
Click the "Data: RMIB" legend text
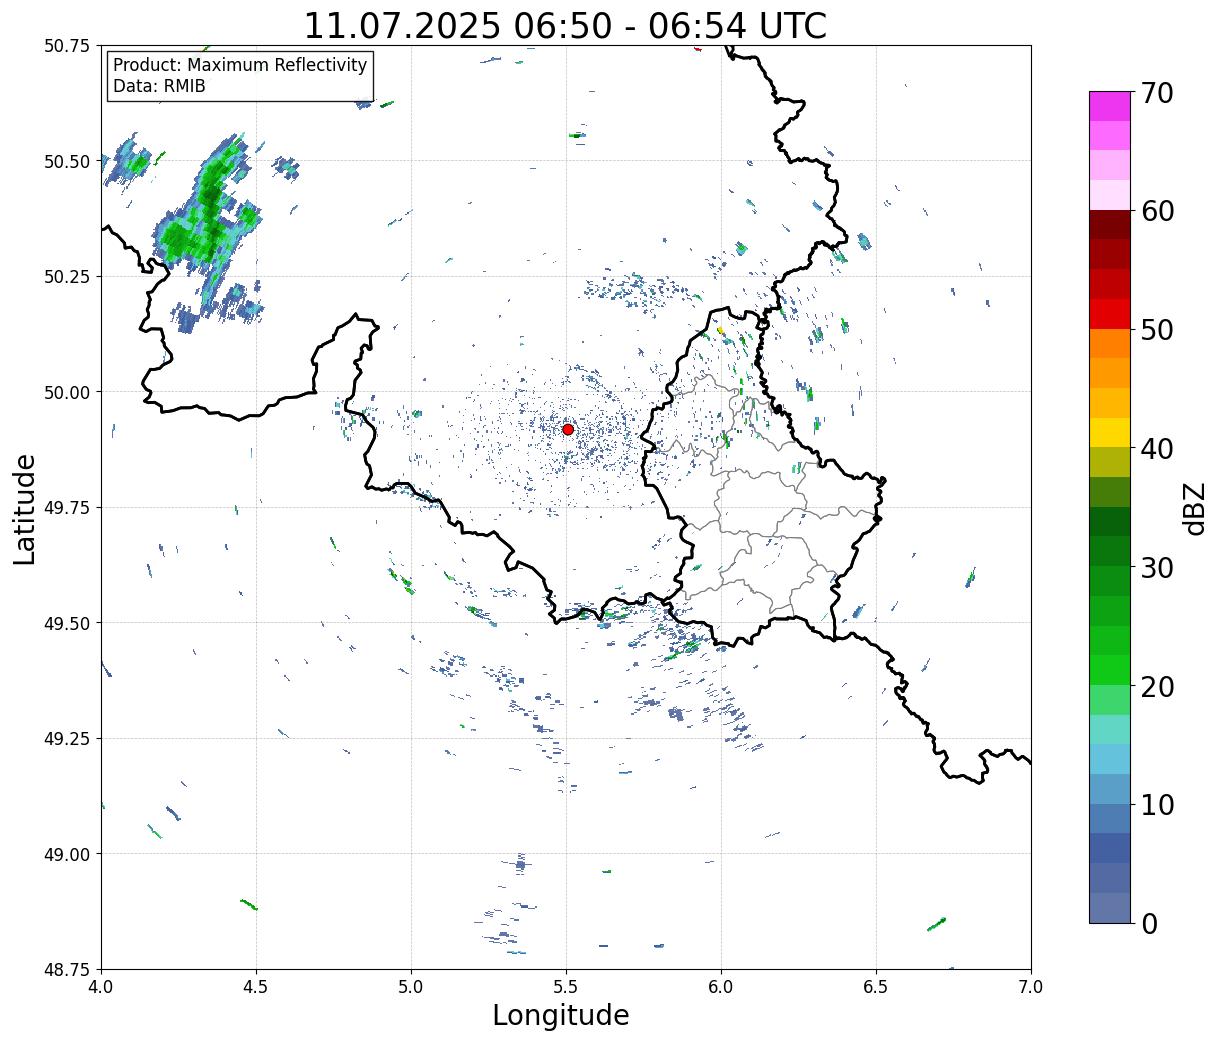pyautogui.click(x=159, y=86)
